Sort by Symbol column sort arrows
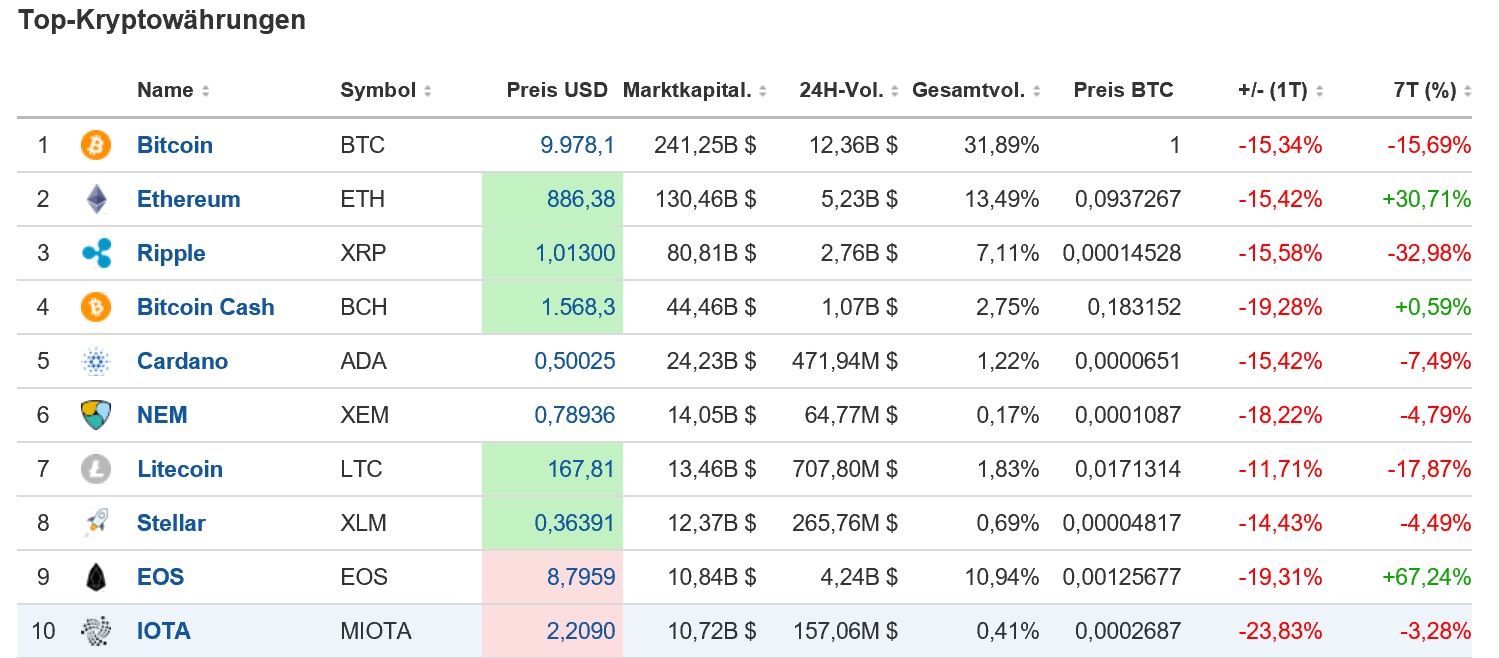The image size is (1499, 658). tap(427, 91)
